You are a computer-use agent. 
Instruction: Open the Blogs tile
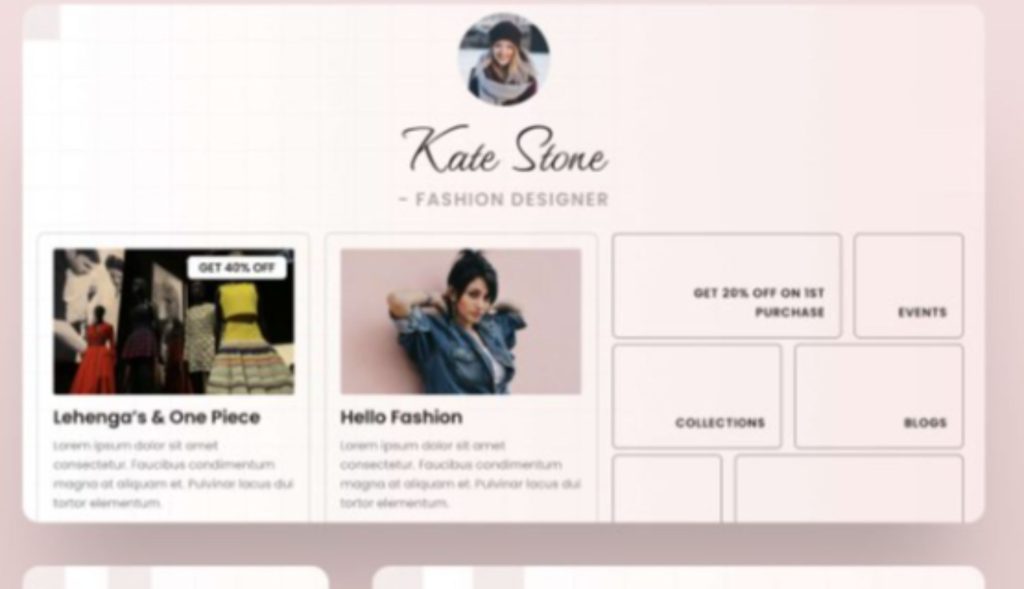[879, 396]
